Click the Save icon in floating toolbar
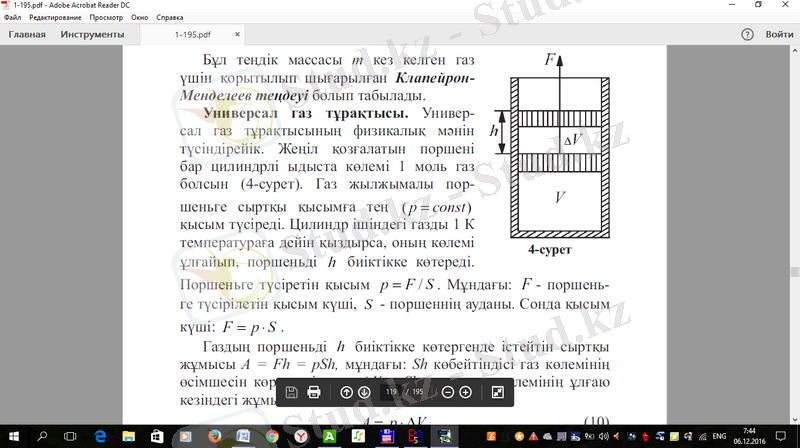 click(x=291, y=392)
